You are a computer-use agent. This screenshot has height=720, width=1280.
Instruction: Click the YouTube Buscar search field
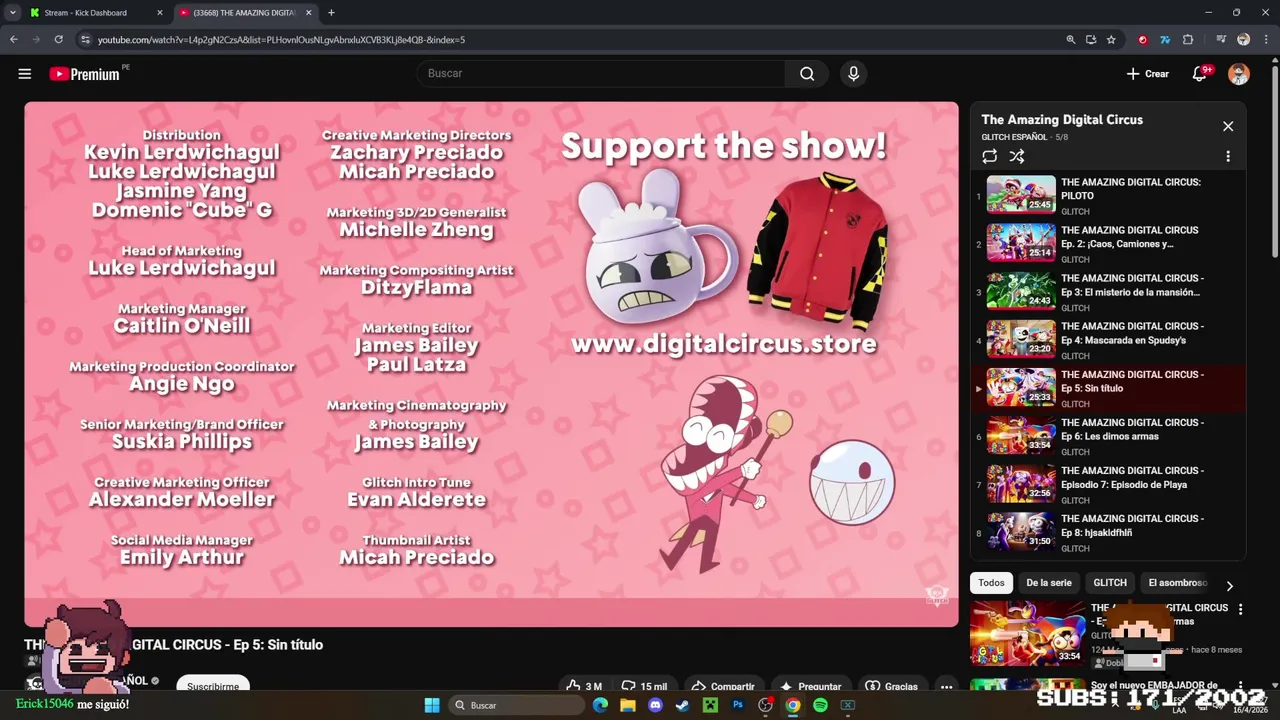click(600, 74)
